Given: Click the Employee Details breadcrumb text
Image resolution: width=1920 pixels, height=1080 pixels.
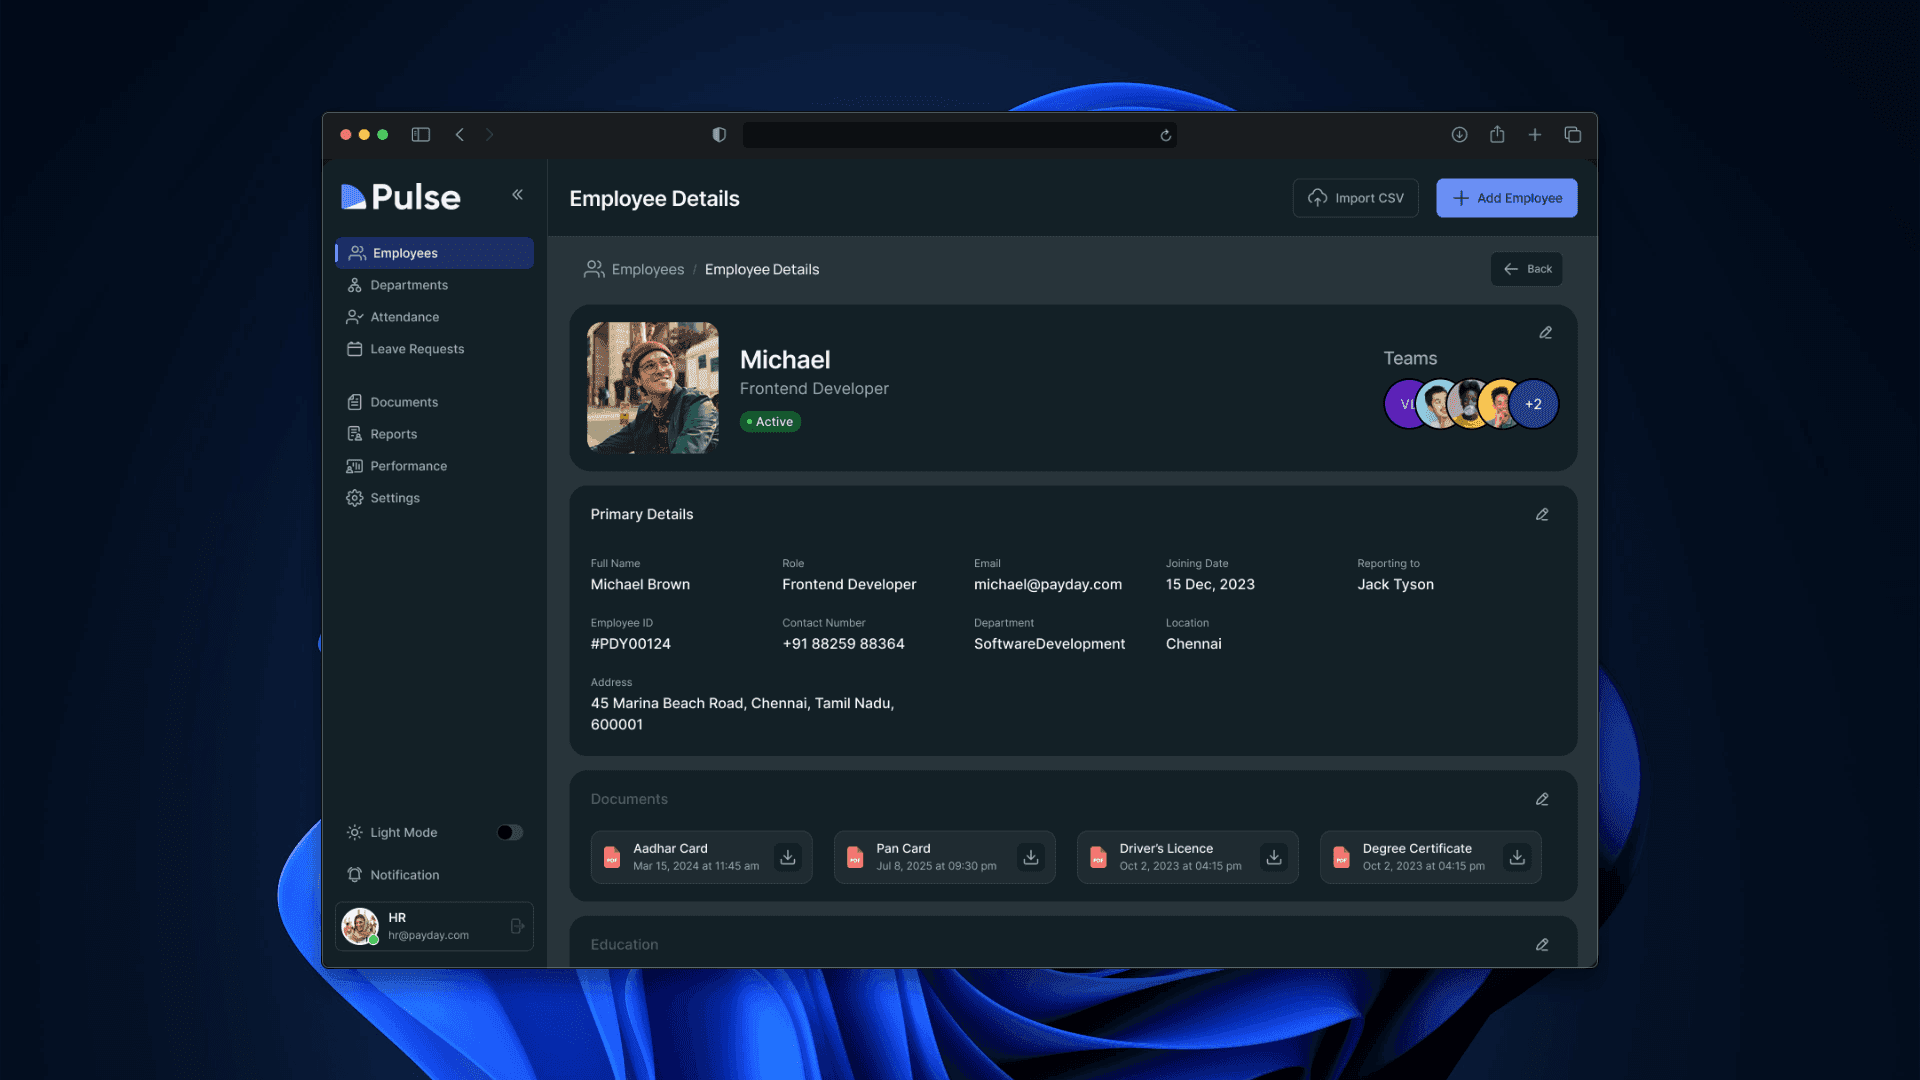Looking at the screenshot, I should [x=761, y=269].
